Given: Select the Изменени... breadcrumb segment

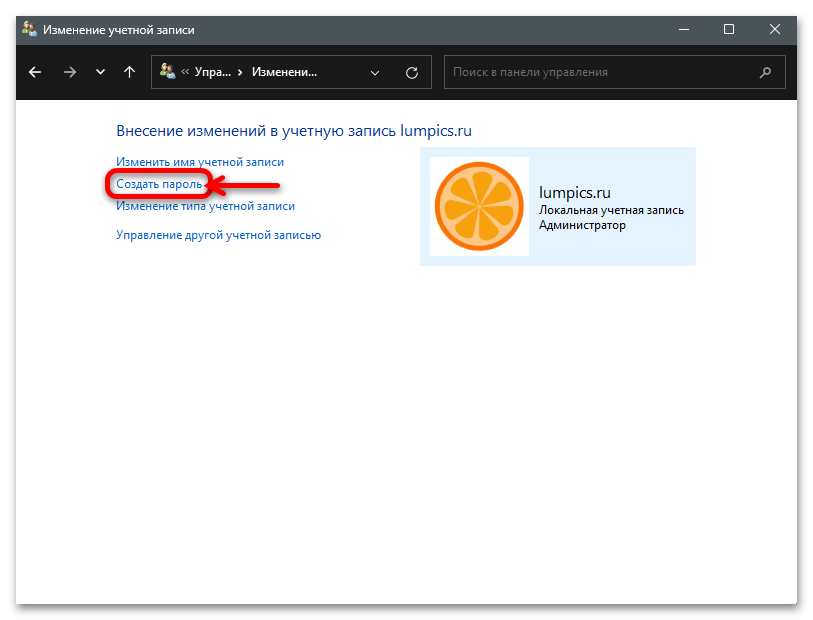Looking at the screenshot, I should [x=284, y=72].
